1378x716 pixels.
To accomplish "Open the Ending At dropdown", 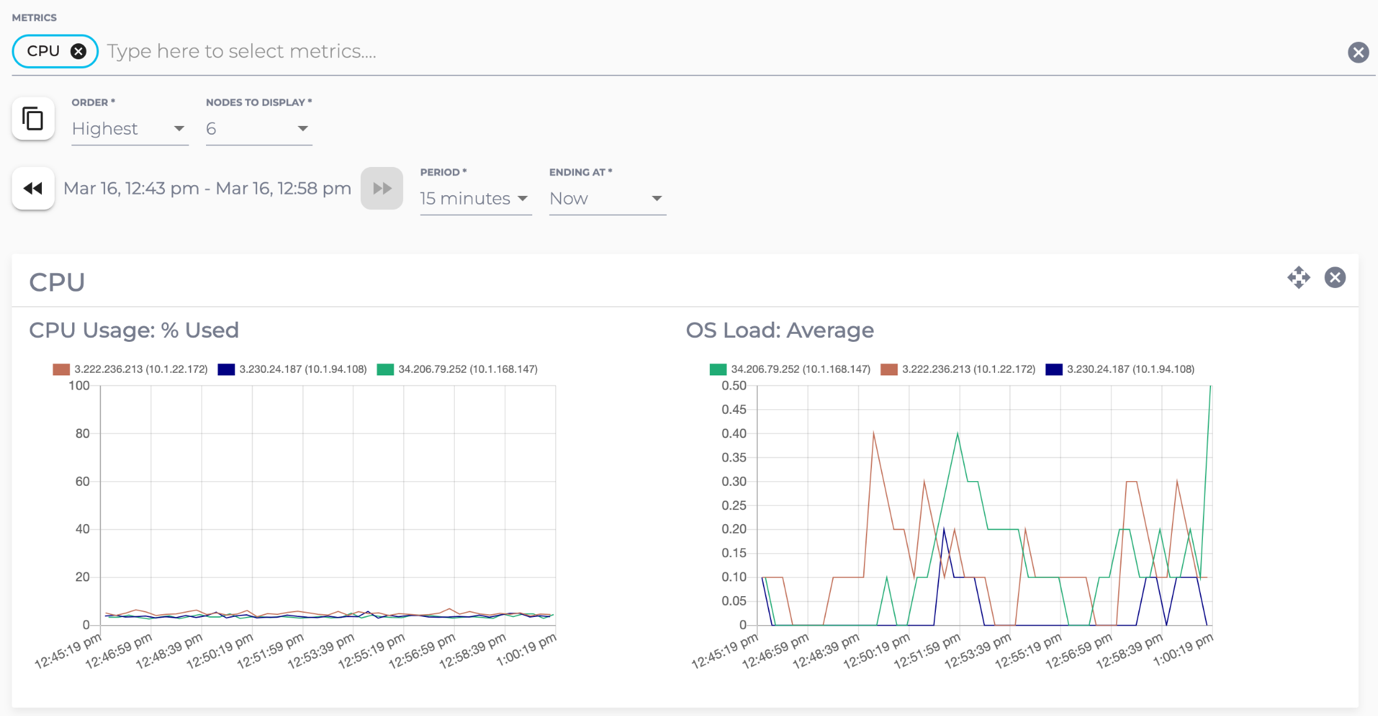I will click(606, 199).
